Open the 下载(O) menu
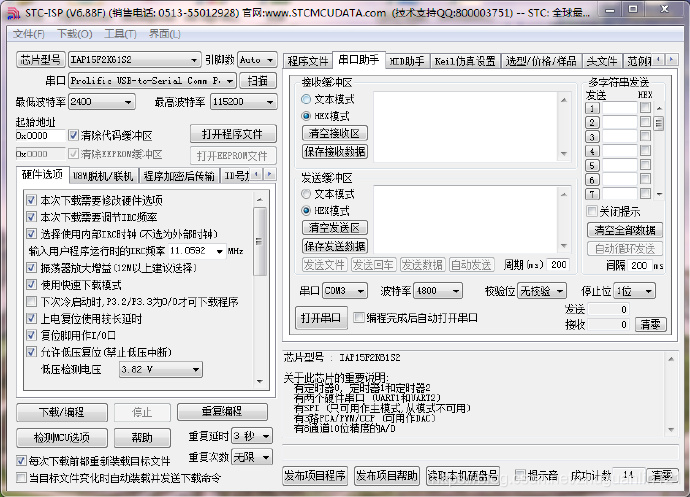This screenshot has width=690, height=497. coord(74,34)
